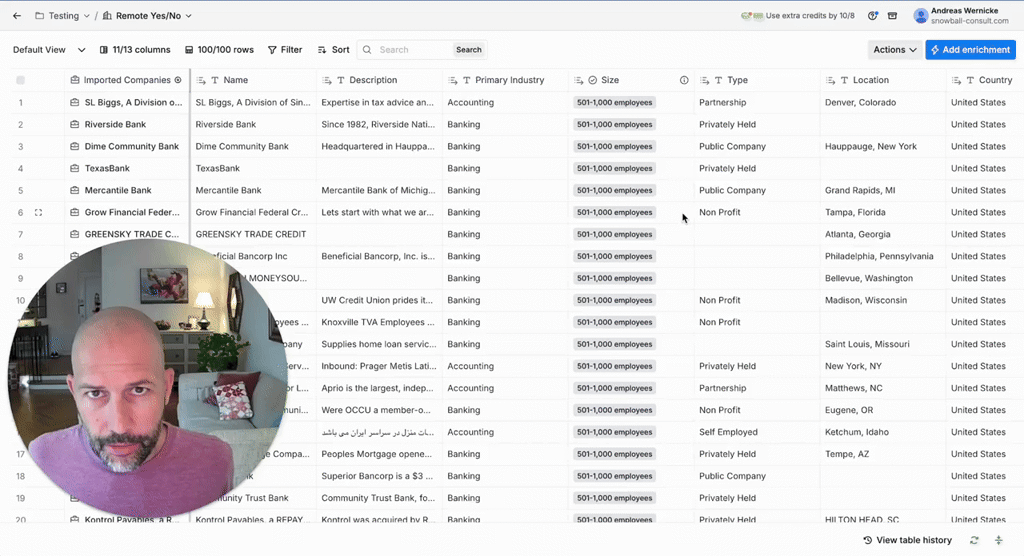Image resolution: width=1024 pixels, height=556 pixels.
Task: Click the expand row icon on row 6
Action: pos(38,213)
